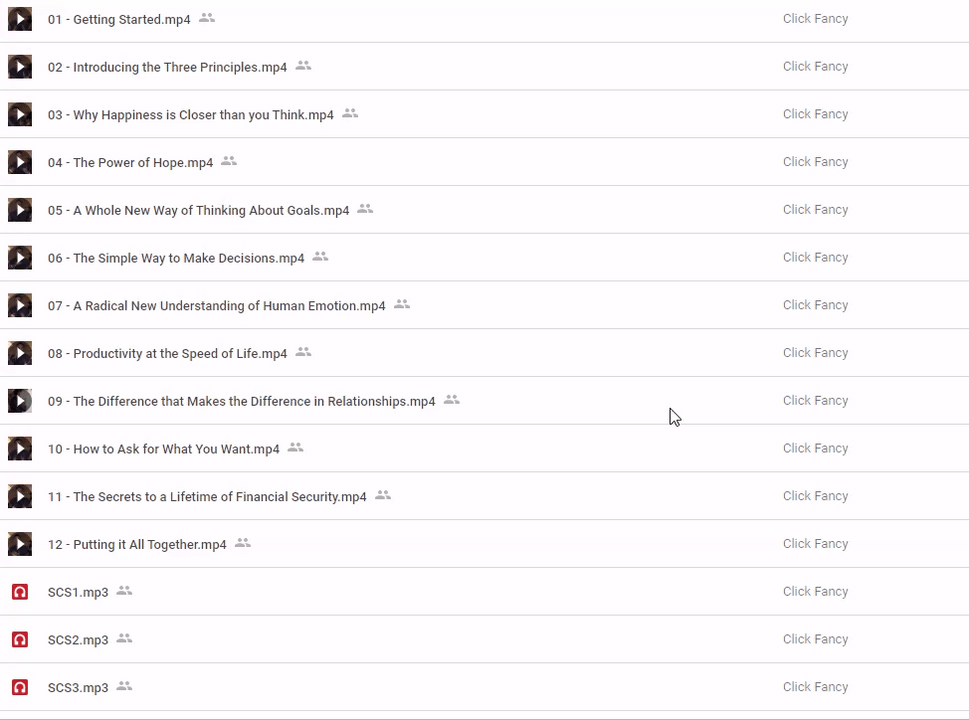Viewport: 969px width, 720px height.
Task: Click the video icon beside 07 - Radical New Understanding
Action: coord(20,305)
